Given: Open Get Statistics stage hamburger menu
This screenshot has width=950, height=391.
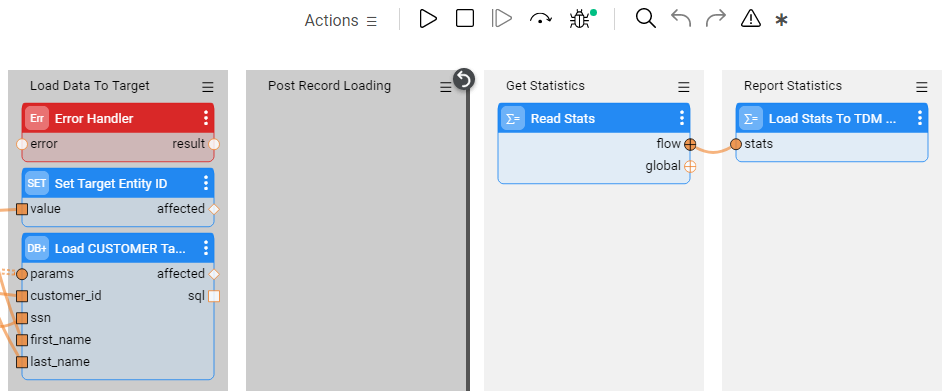Looking at the screenshot, I should (x=684, y=87).
